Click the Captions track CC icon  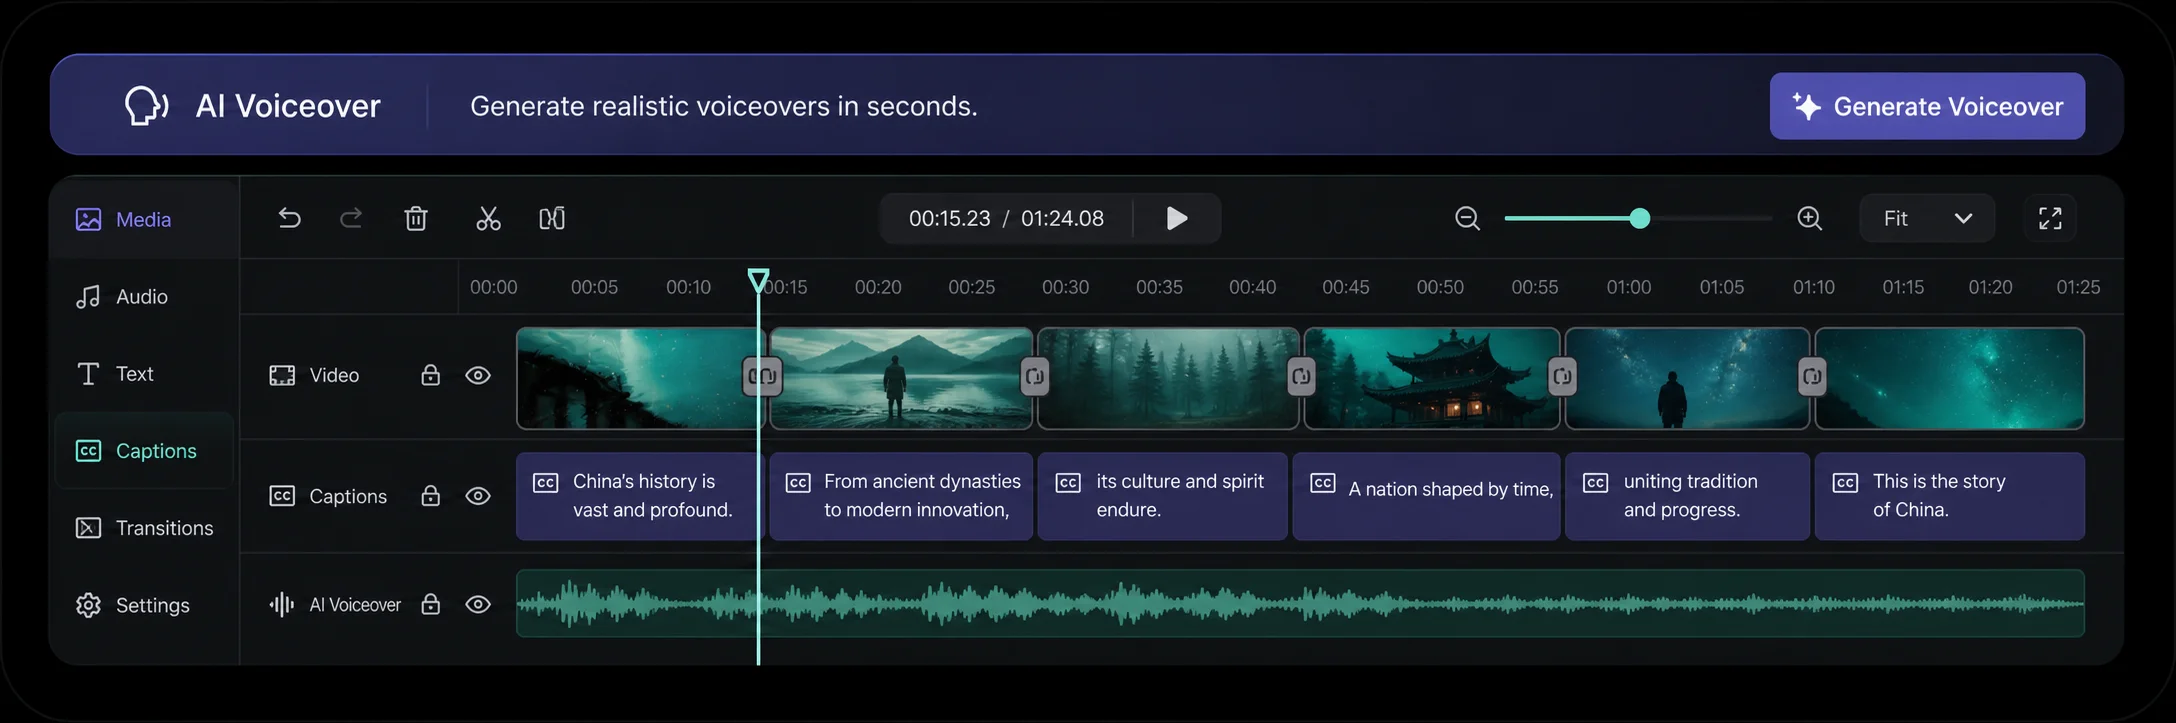click(x=282, y=496)
